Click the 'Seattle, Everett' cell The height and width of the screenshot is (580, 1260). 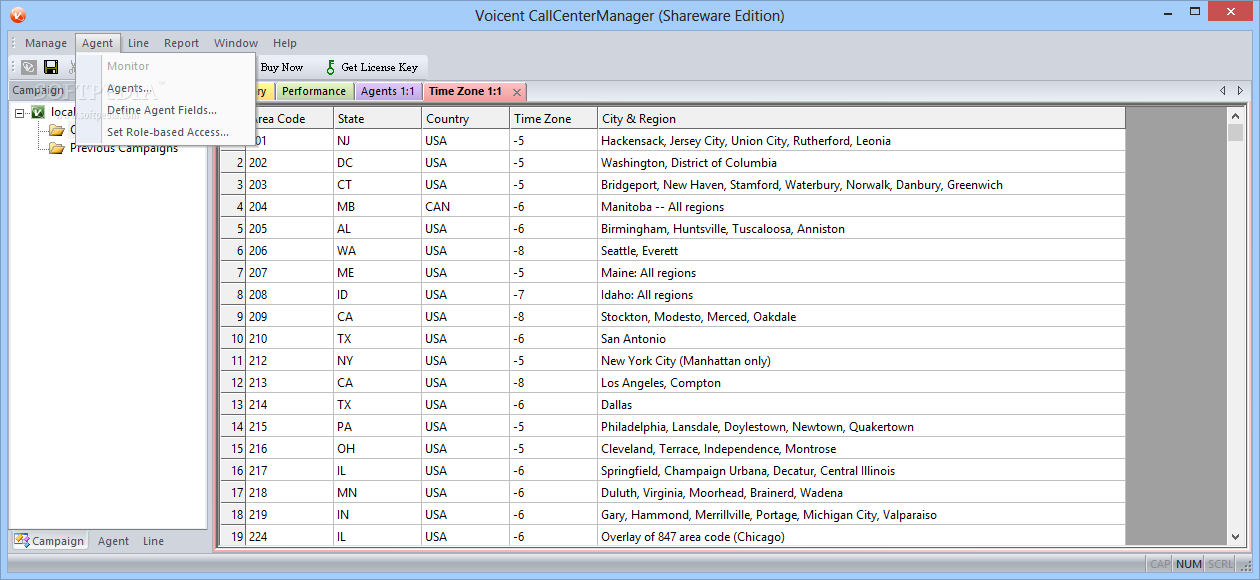[861, 251]
